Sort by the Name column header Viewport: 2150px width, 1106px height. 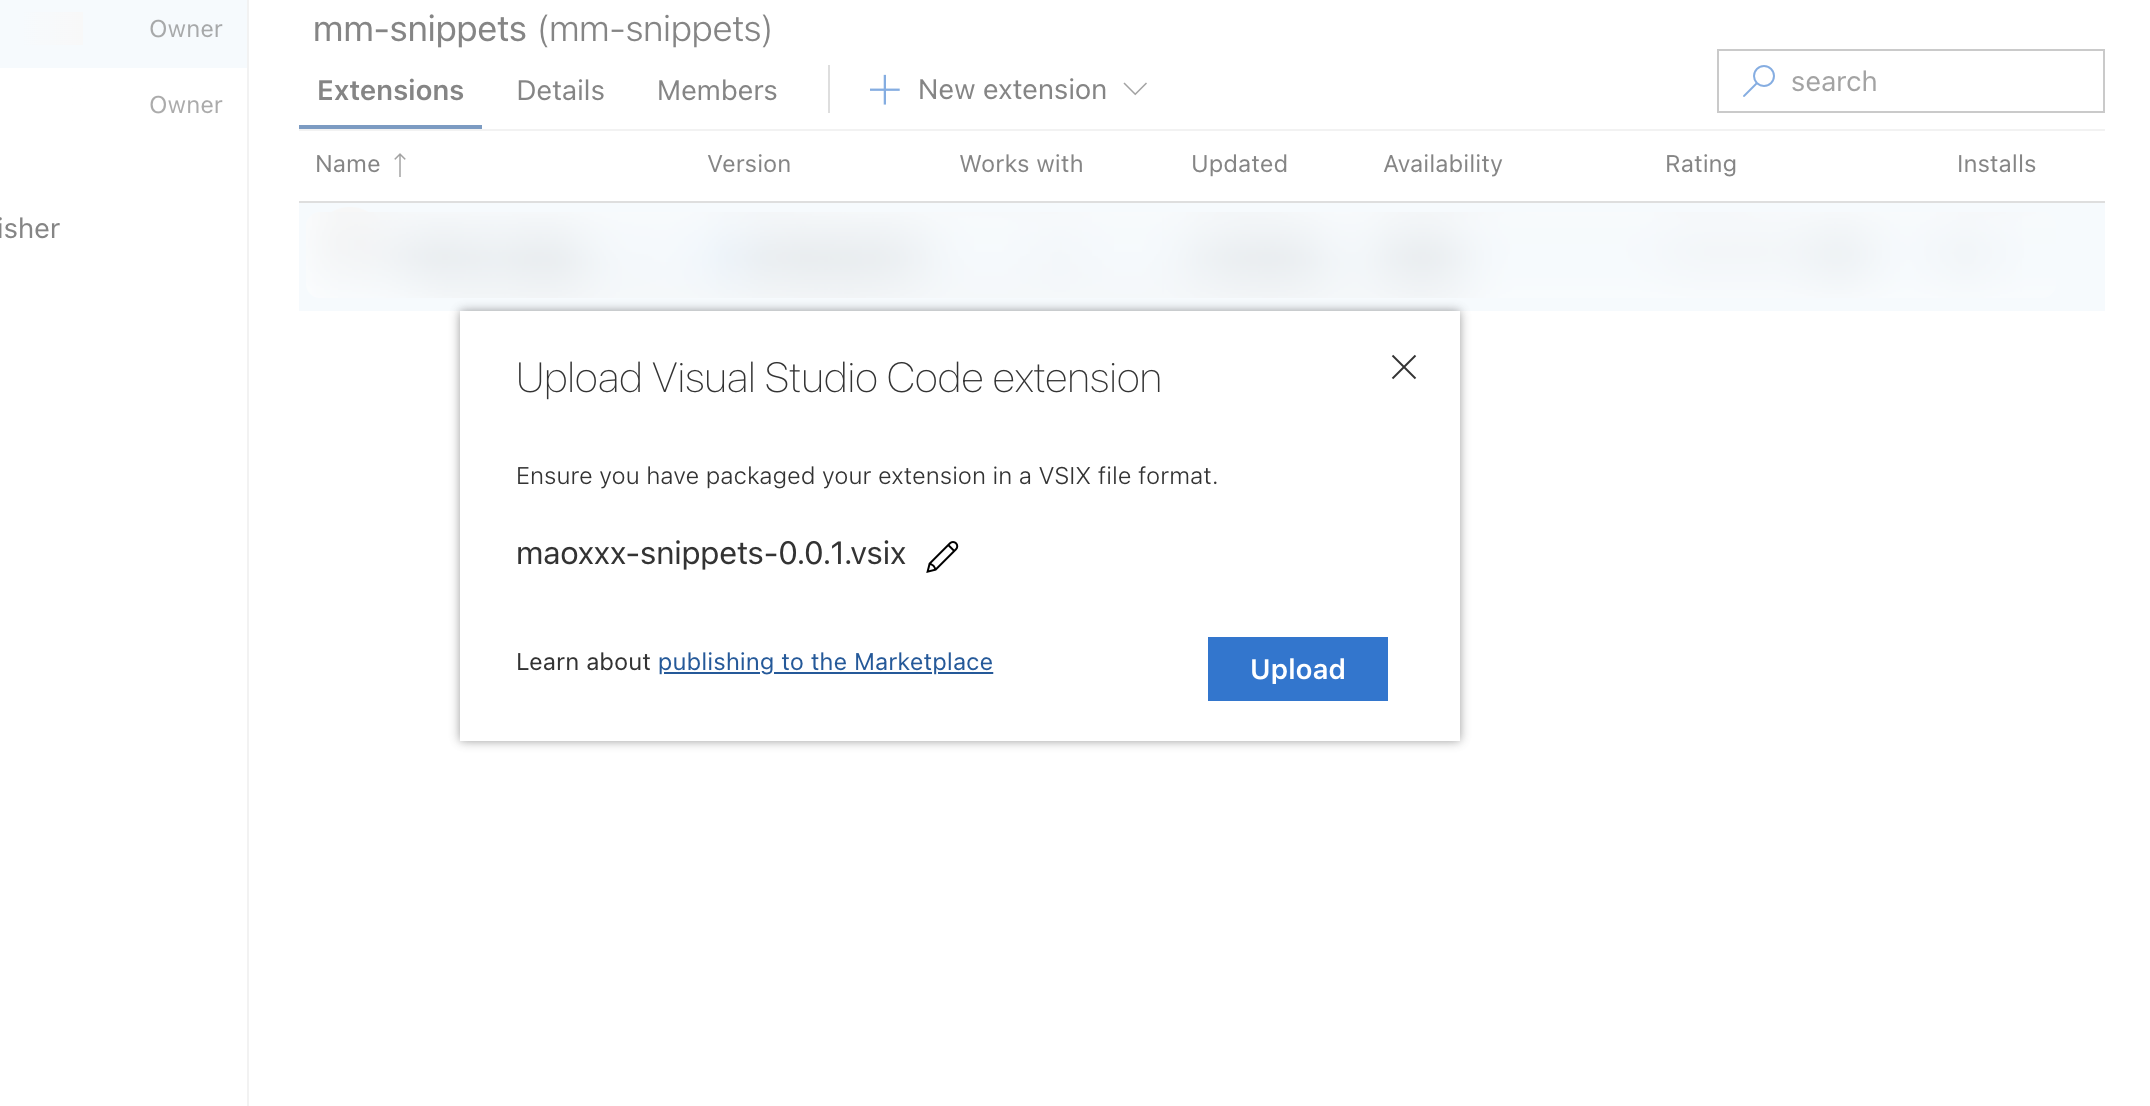[347, 164]
